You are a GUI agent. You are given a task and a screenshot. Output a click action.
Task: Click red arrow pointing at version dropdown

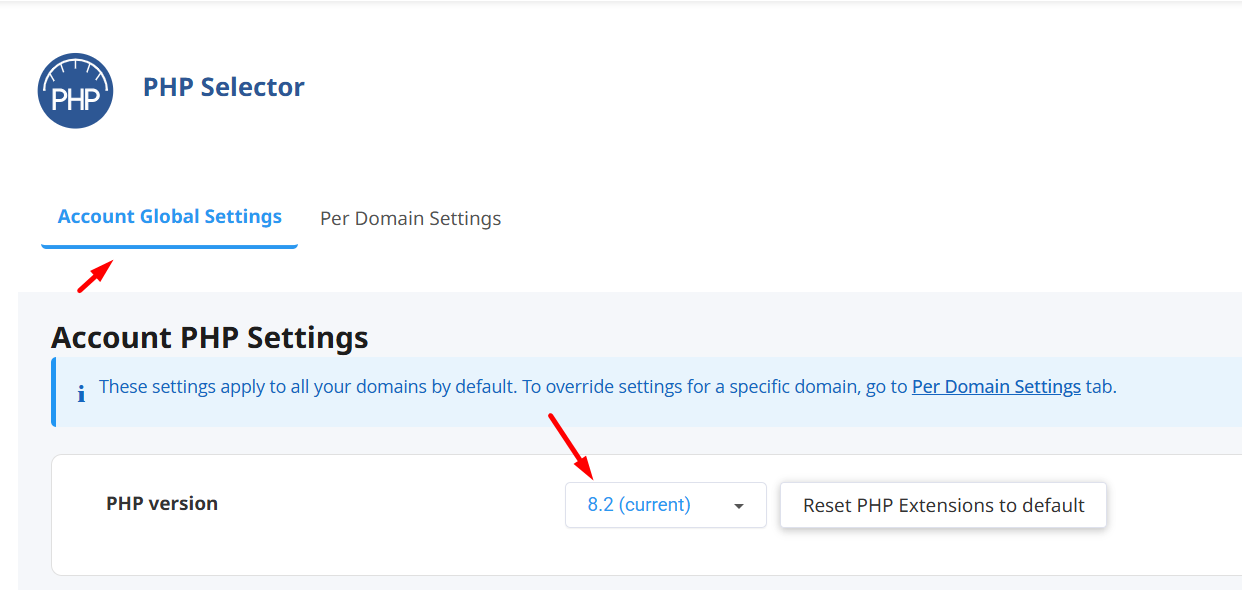[x=571, y=443]
